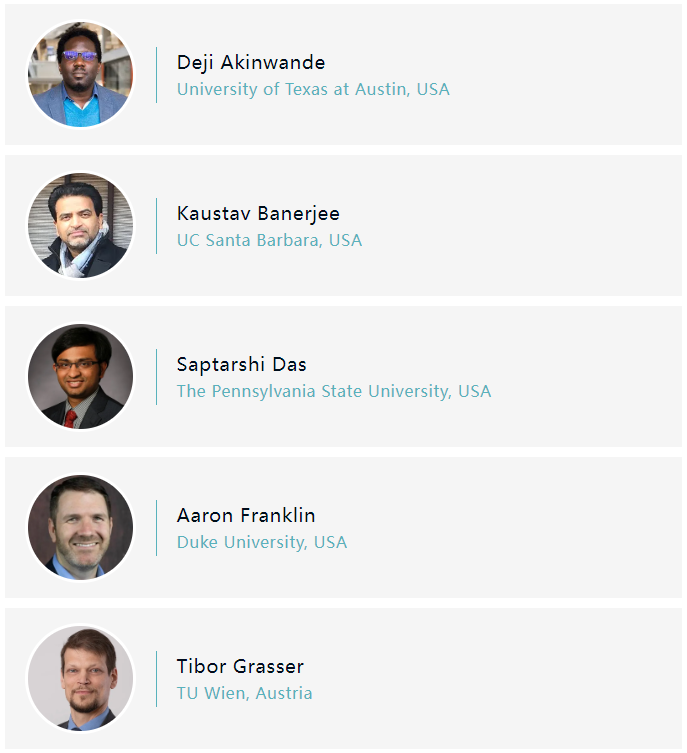Click The Pennsylvania State University, USA
This screenshot has height=753, width=687.
click(334, 391)
